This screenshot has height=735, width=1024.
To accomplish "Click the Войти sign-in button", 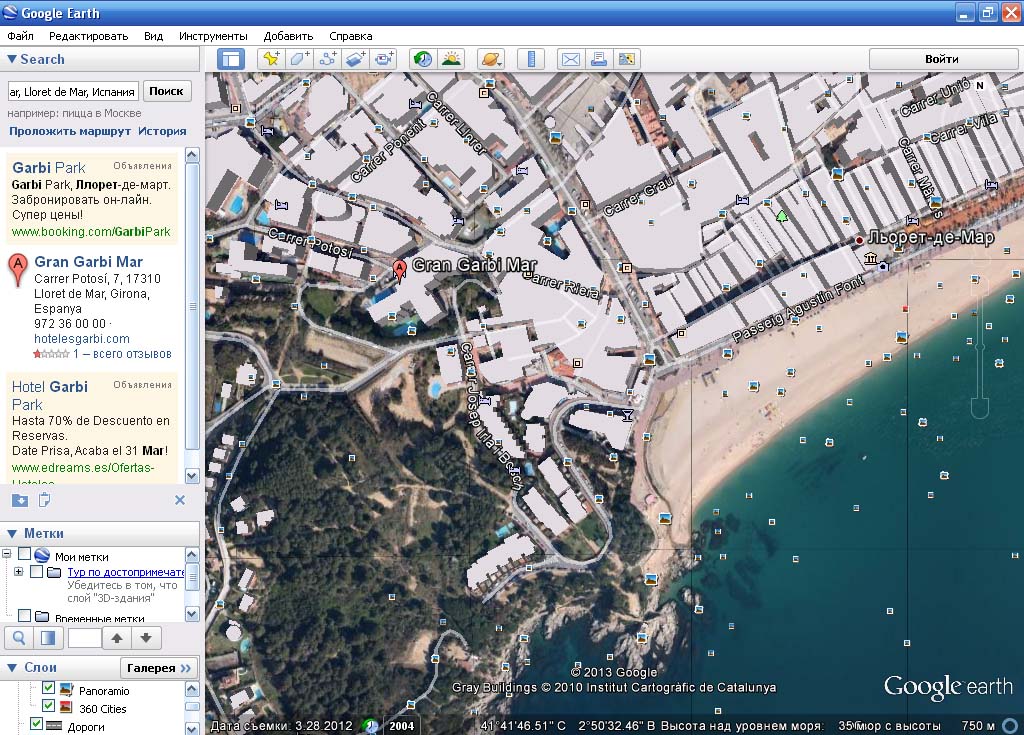I will click(x=942, y=59).
